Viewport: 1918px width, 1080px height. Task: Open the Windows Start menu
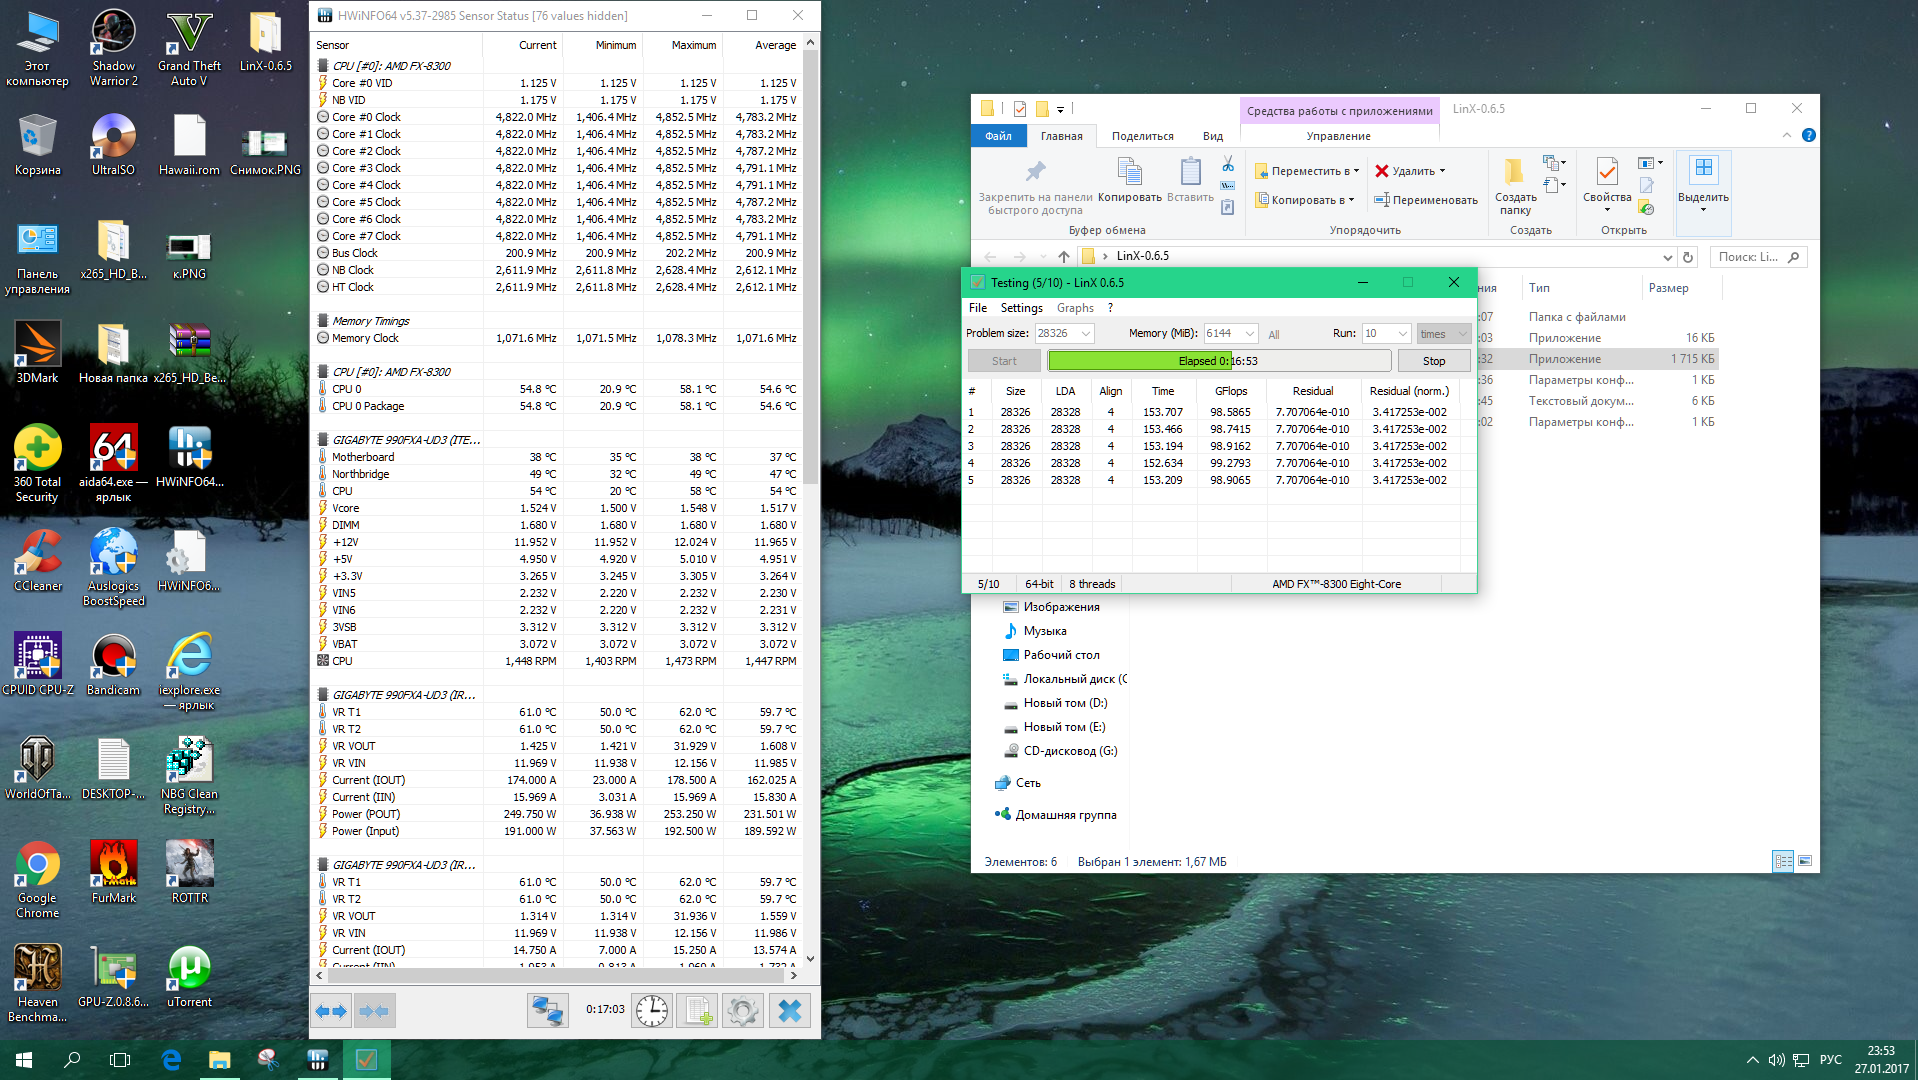pyautogui.click(x=24, y=1060)
